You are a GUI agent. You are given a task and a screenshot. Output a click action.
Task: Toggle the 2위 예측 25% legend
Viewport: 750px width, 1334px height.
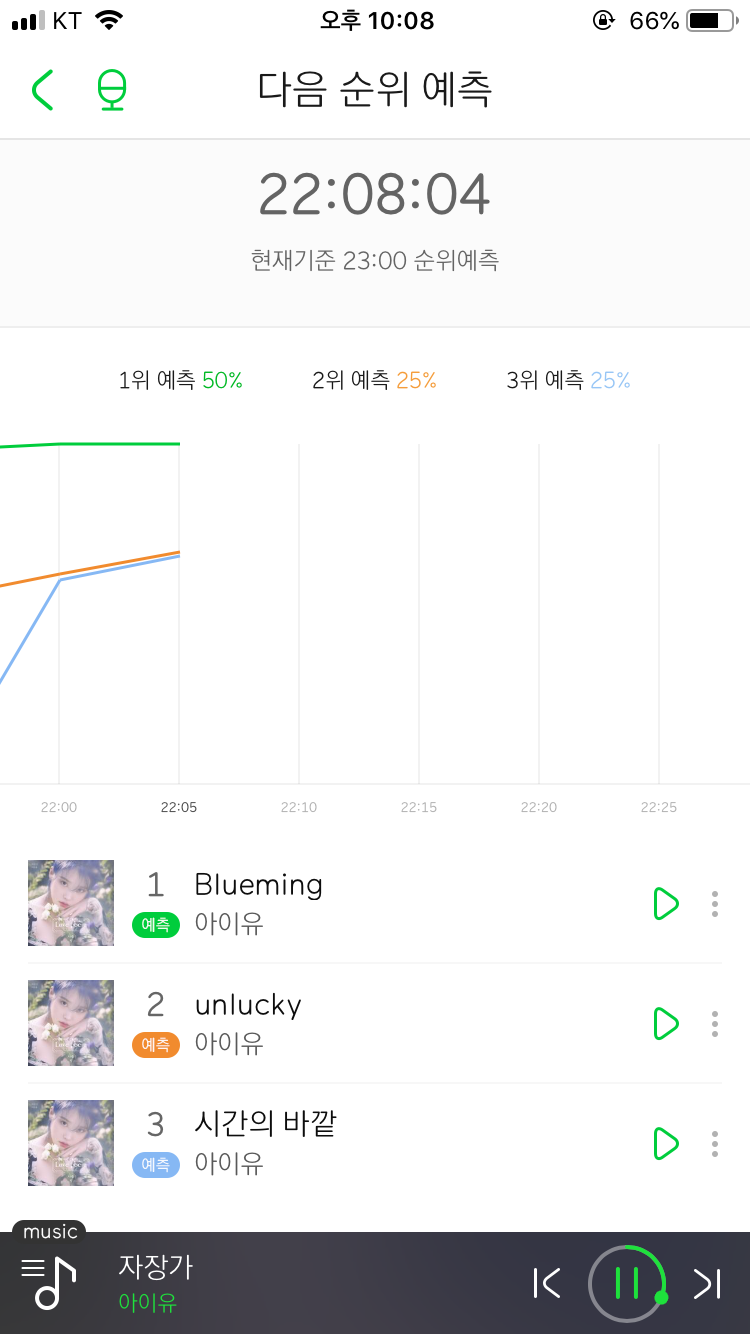374,380
